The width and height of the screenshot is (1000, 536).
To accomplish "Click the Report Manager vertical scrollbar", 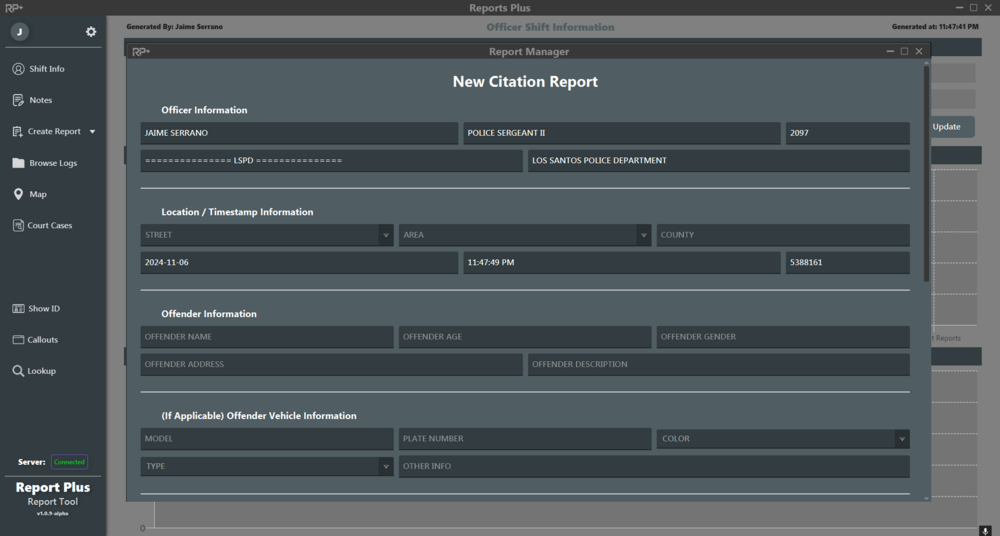I will tap(926, 170).
